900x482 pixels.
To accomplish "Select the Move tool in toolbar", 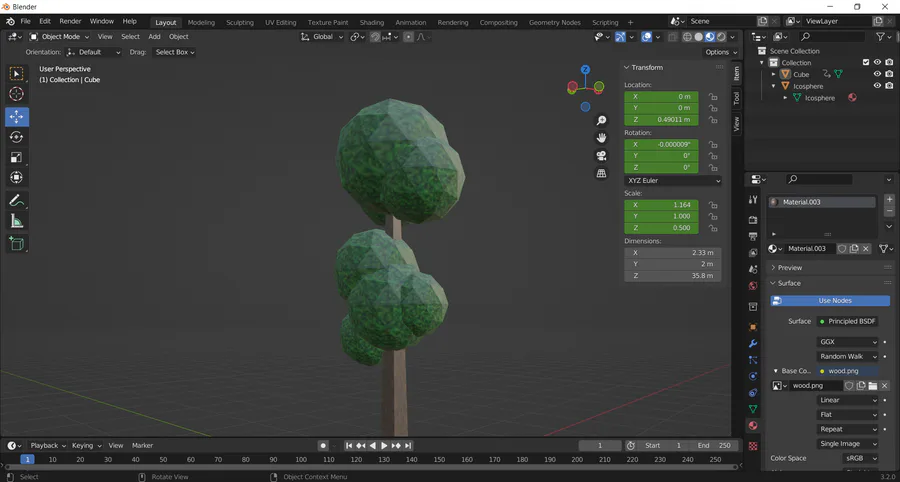I will tap(16, 116).
